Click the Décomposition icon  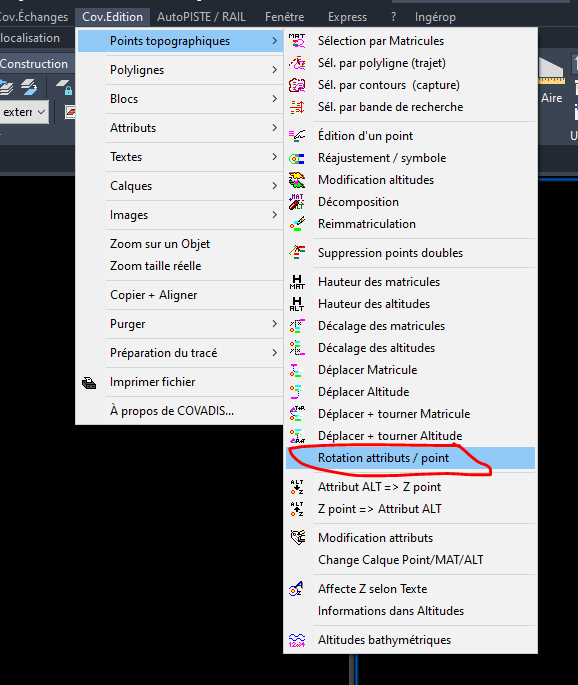[x=297, y=202]
